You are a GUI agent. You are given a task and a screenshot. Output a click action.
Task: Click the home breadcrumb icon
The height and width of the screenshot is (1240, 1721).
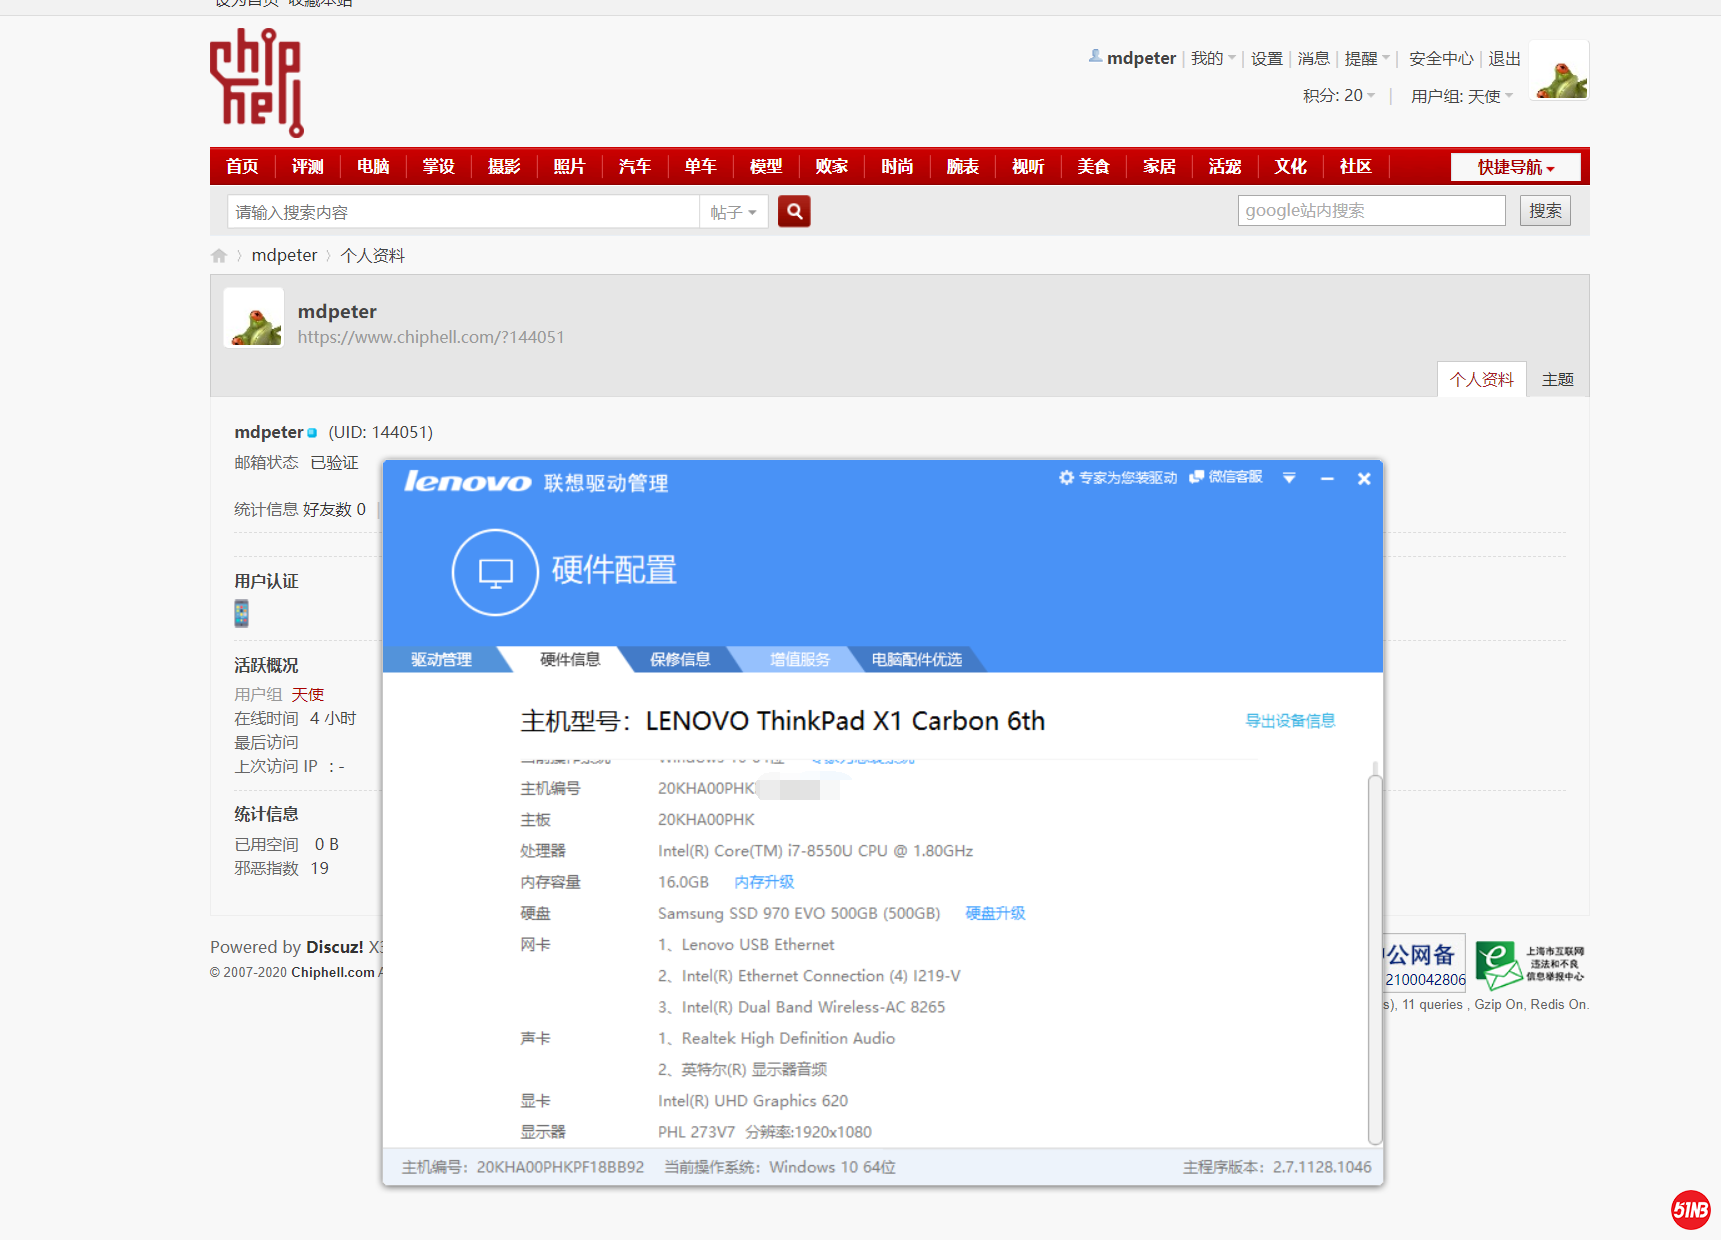pos(219,256)
